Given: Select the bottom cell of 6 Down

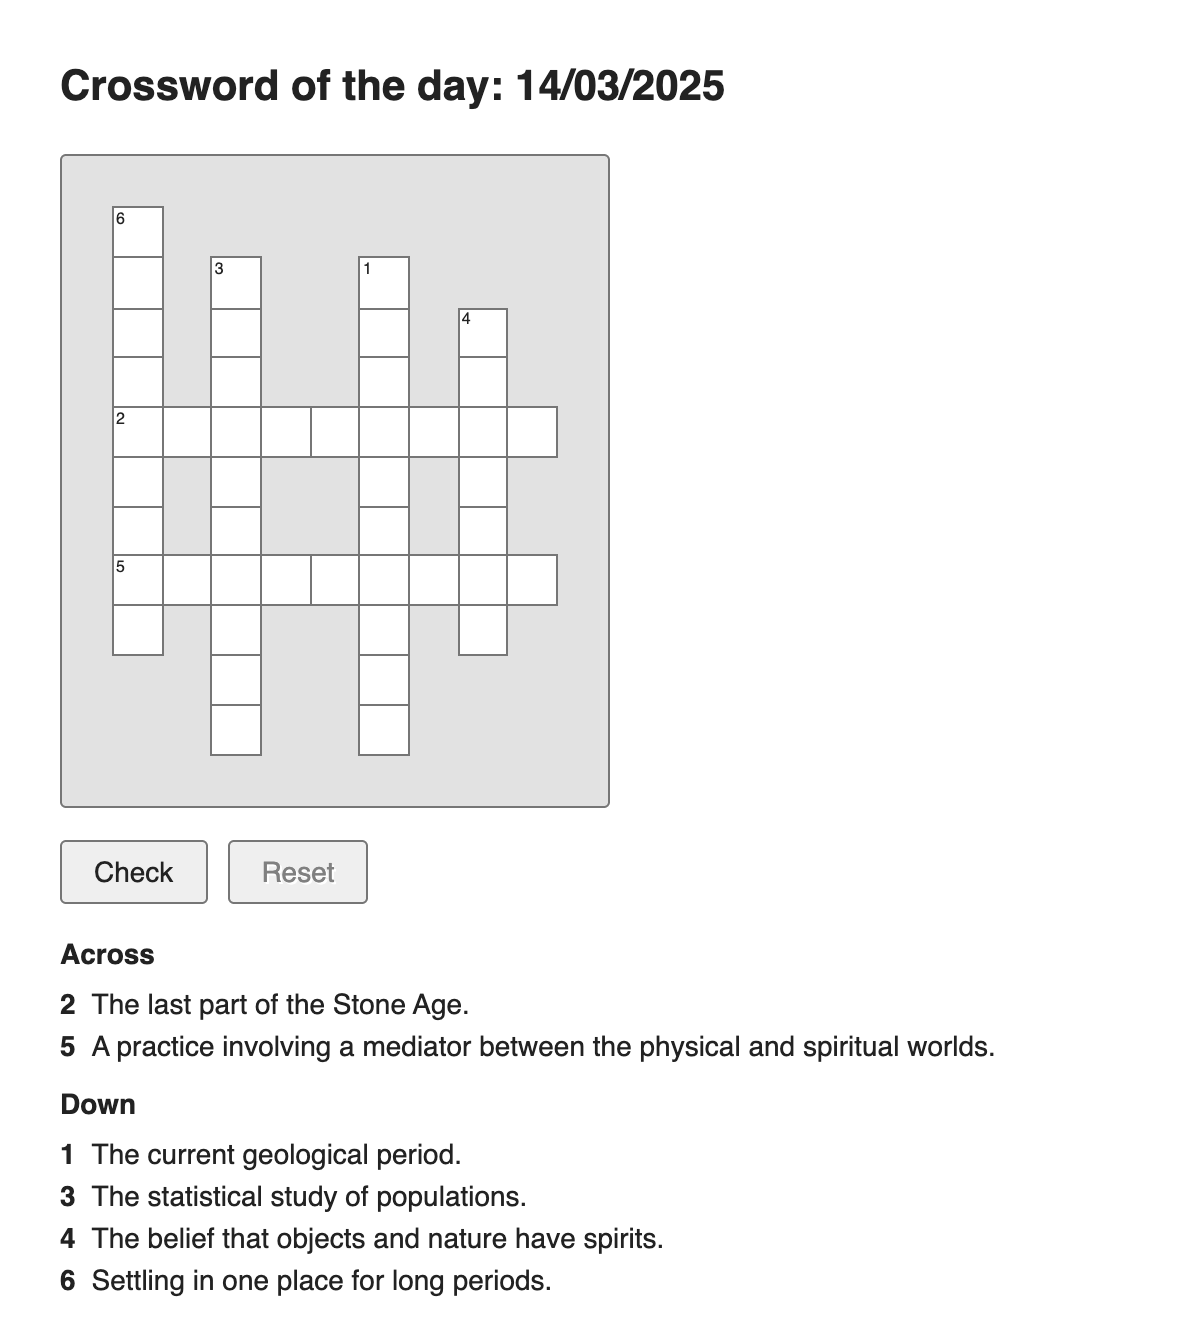Looking at the screenshot, I should point(138,630).
